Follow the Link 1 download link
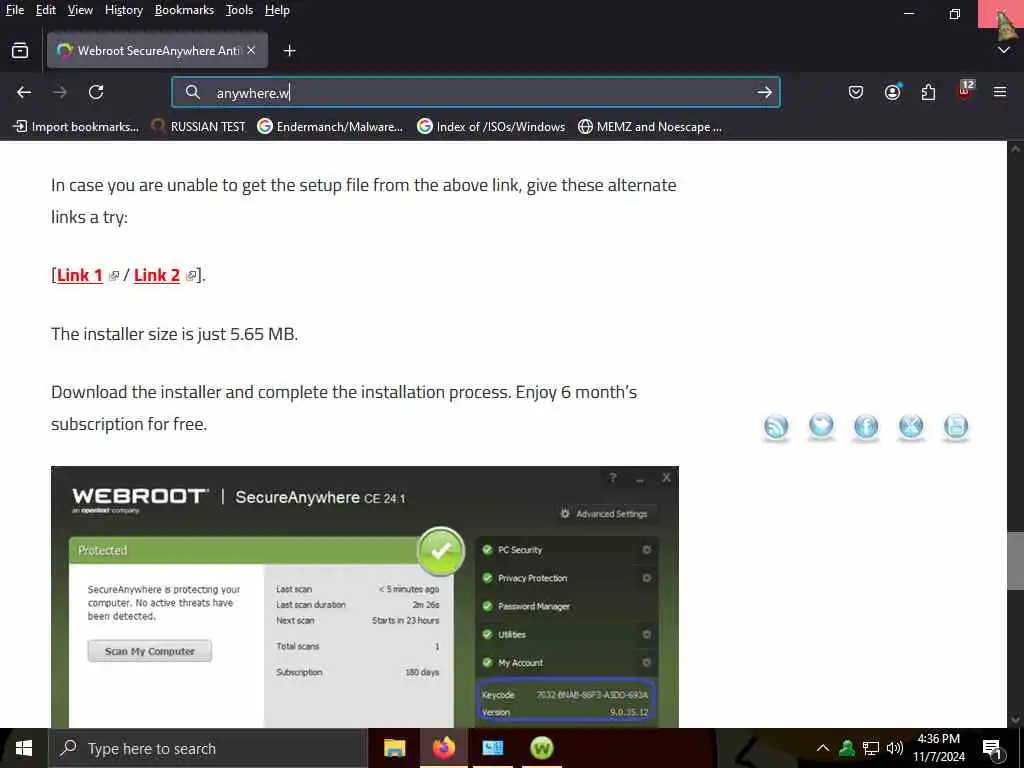Screen dimensions: 1024x768 click(80, 275)
